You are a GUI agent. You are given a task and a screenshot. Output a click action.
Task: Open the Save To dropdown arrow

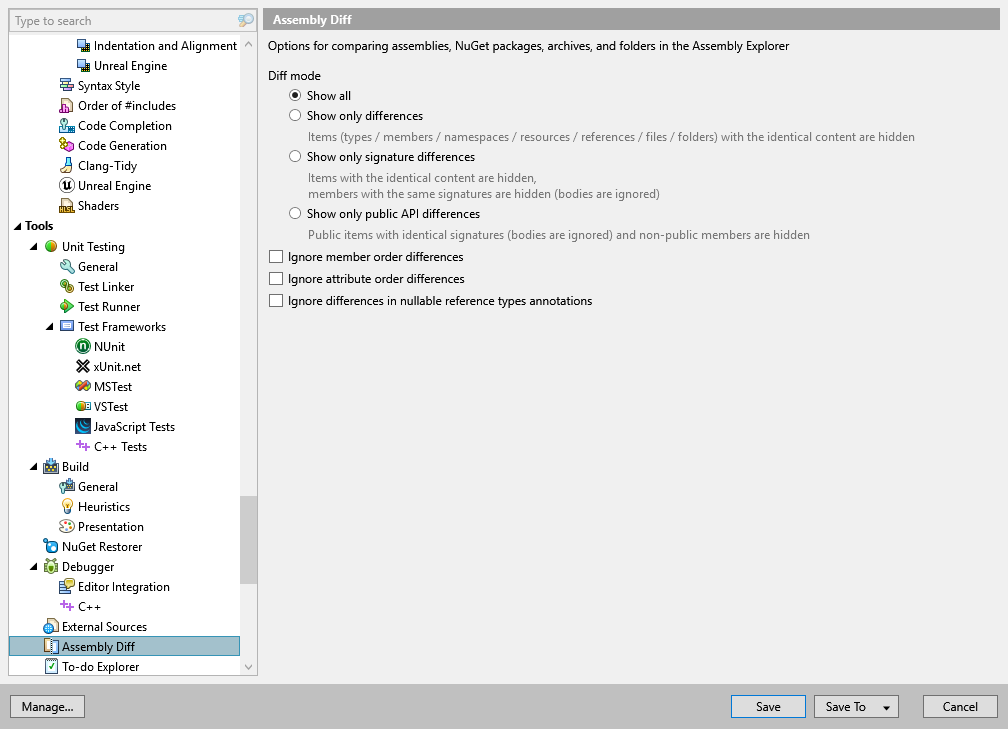click(885, 706)
